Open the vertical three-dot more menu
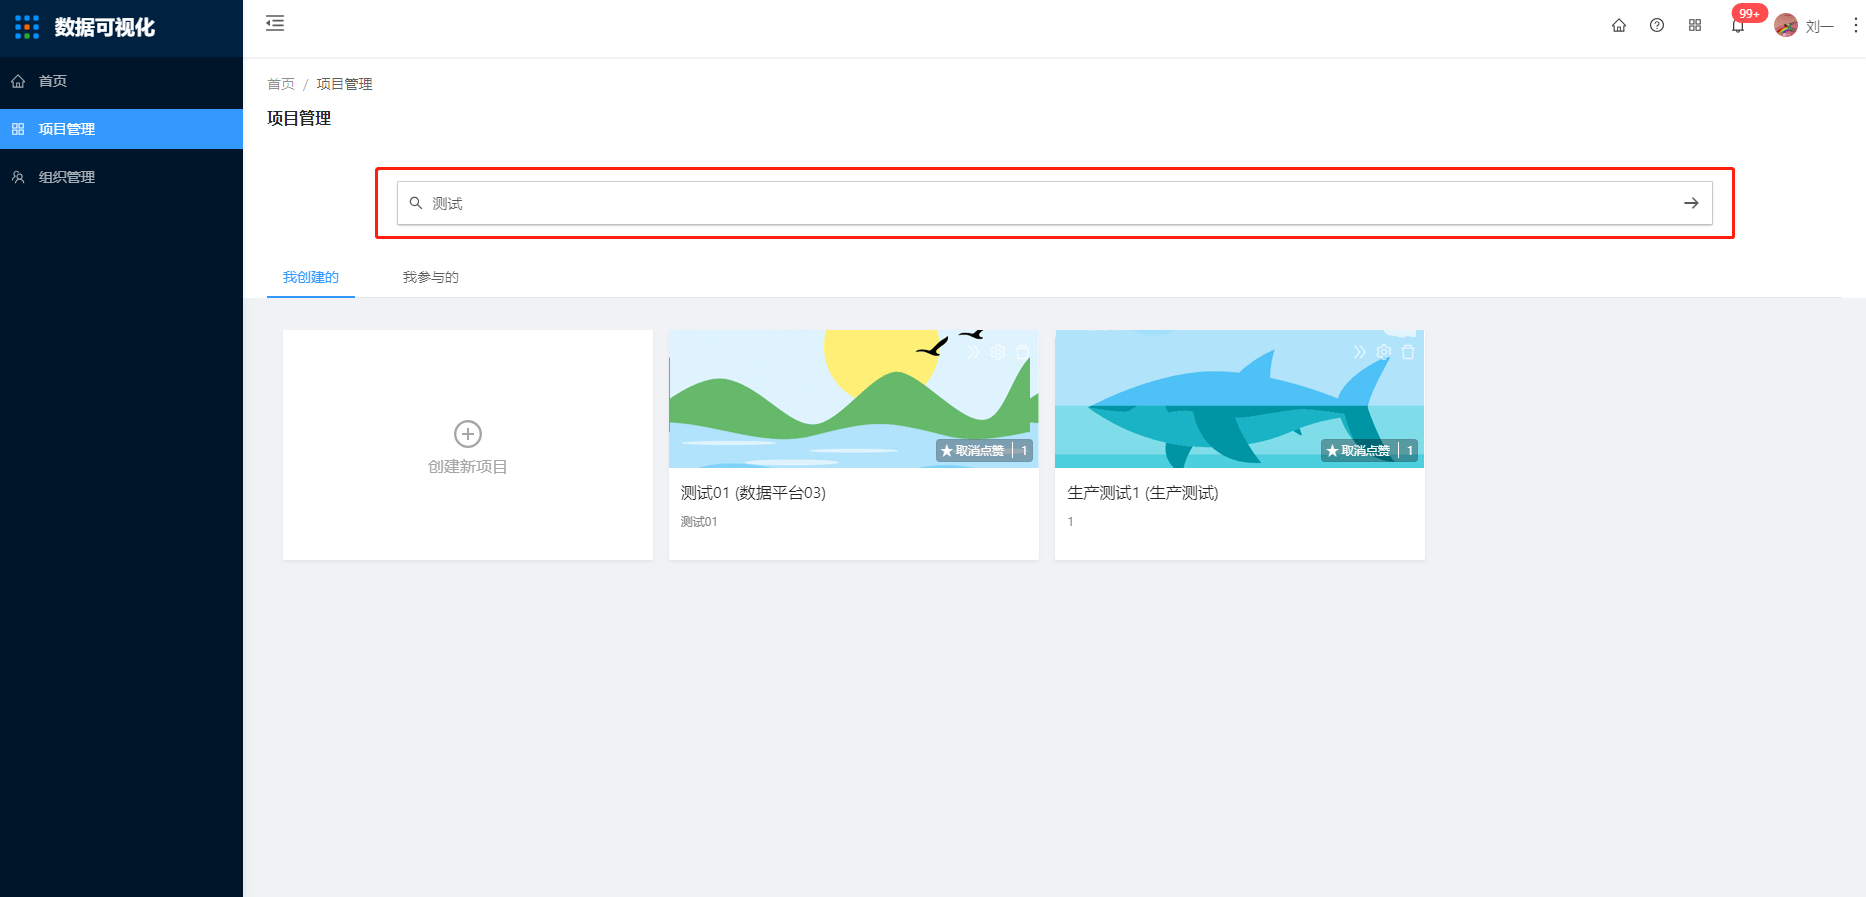The width and height of the screenshot is (1866, 897). 1856,26
